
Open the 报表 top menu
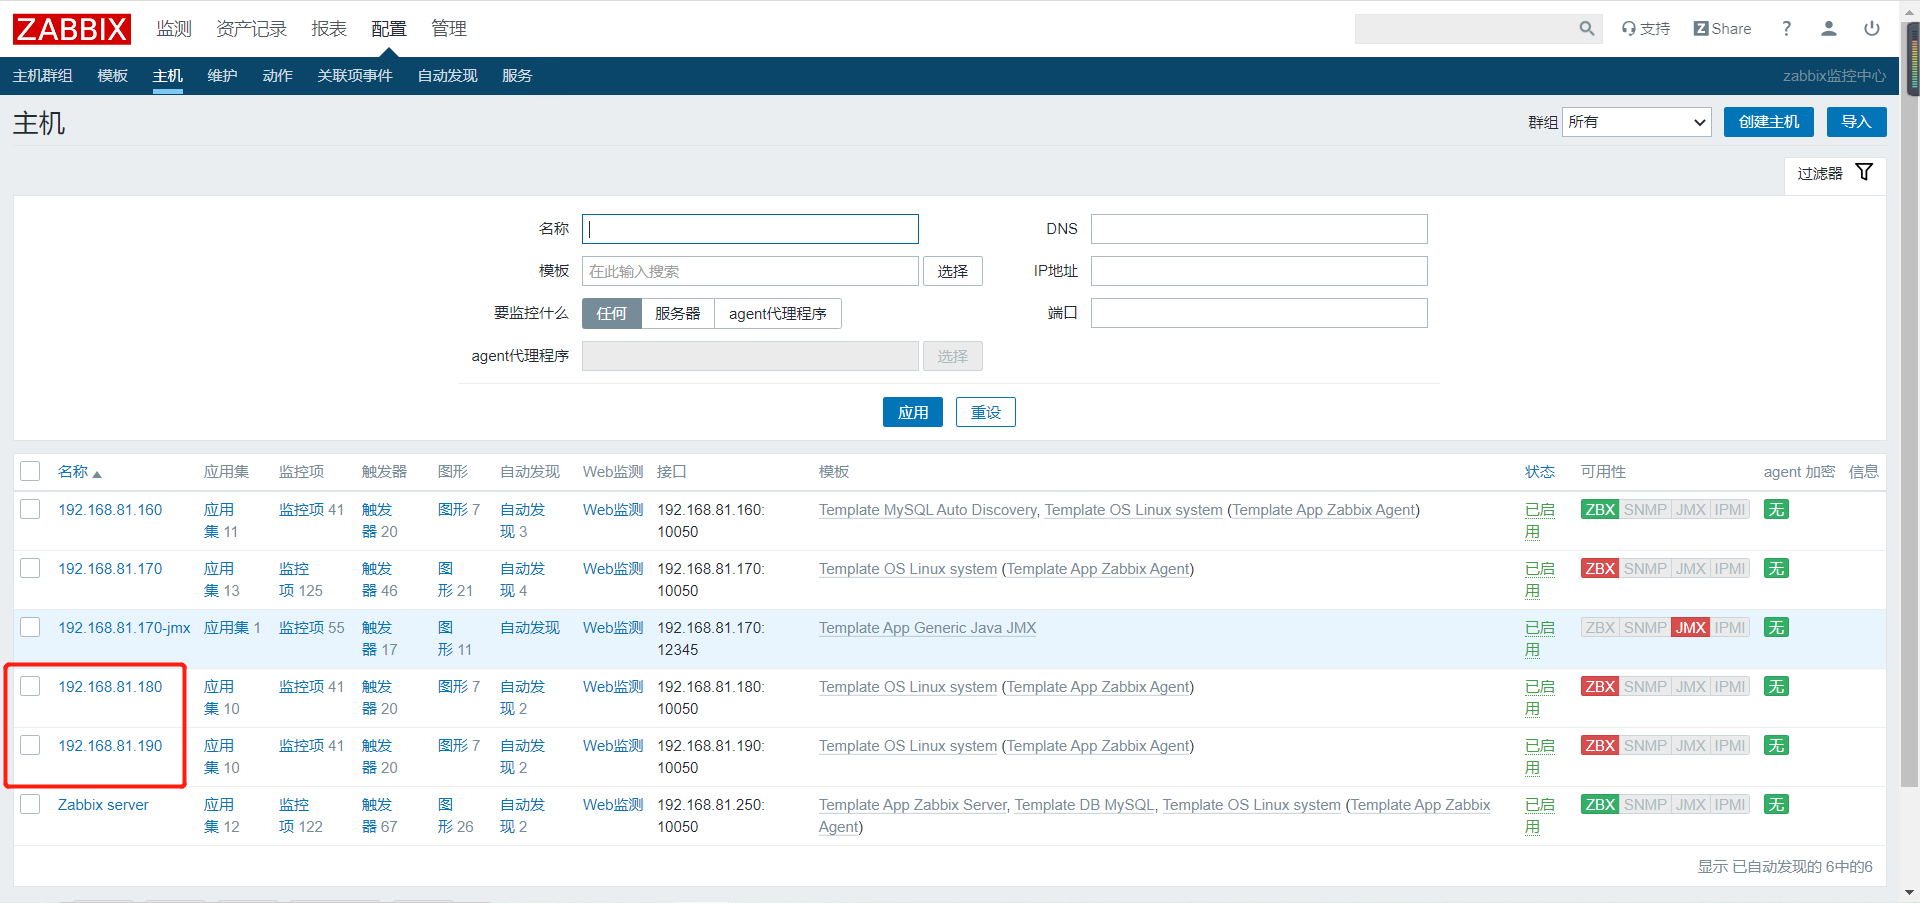[x=329, y=29]
